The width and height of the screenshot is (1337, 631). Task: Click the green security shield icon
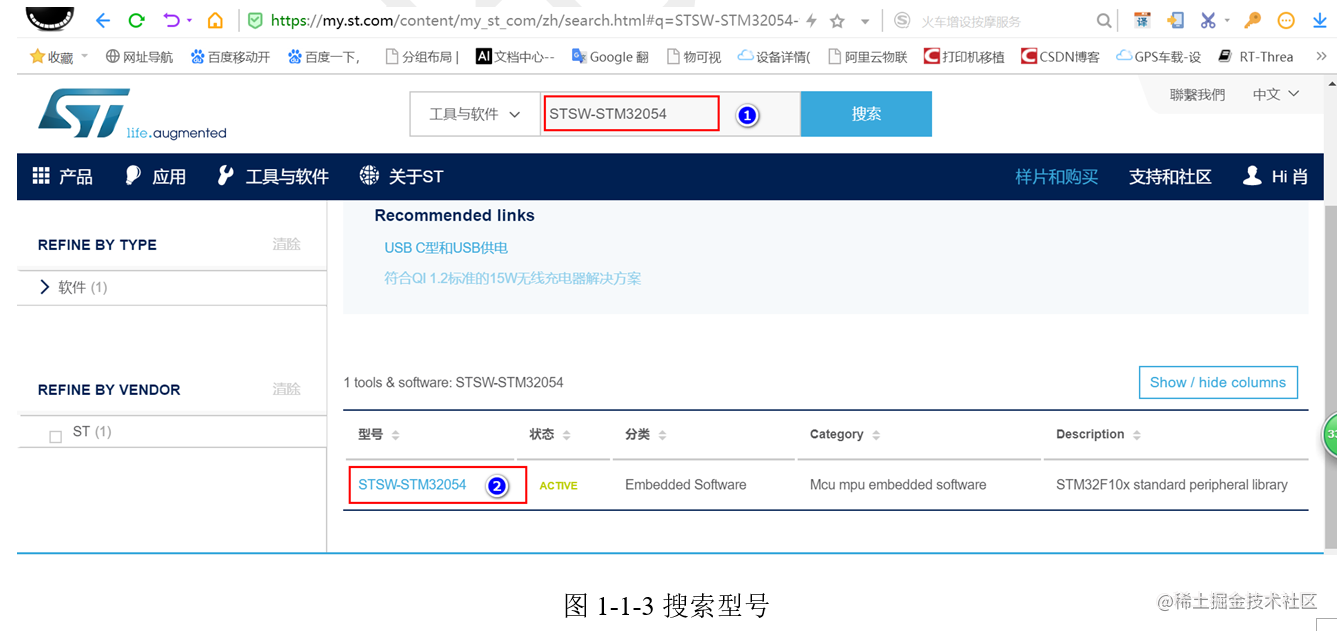(255, 20)
